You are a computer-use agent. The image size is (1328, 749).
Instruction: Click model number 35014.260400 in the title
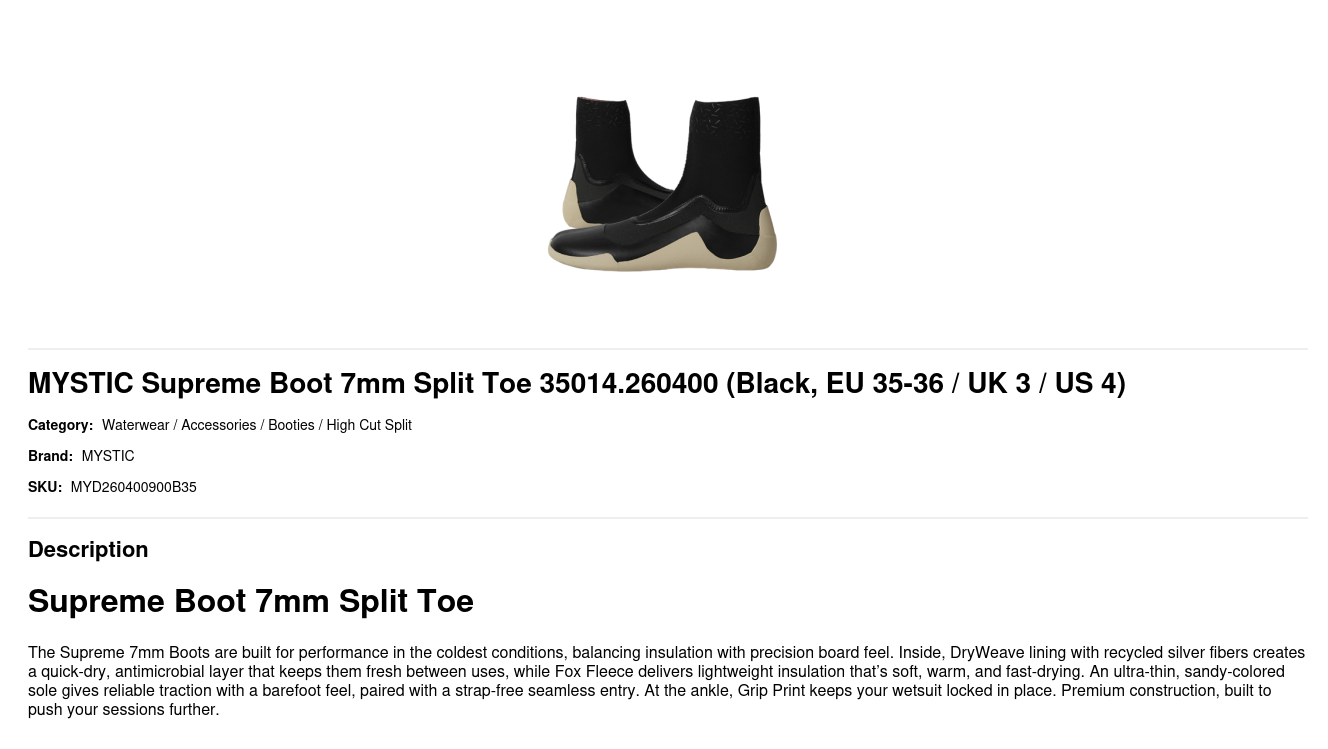[x=628, y=384]
